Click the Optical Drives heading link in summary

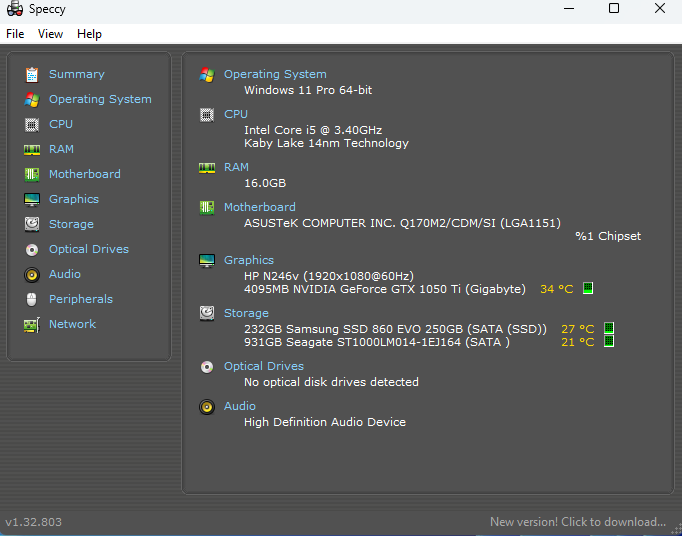coord(264,366)
